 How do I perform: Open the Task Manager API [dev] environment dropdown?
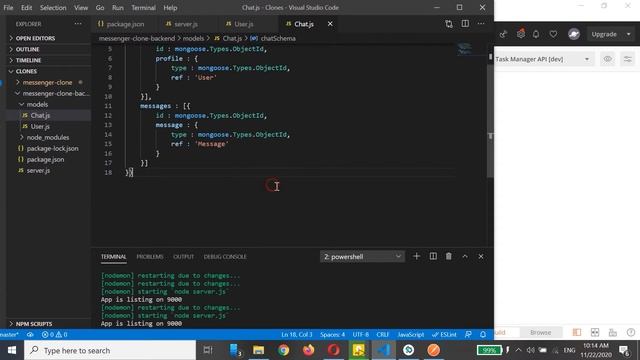tap(543, 59)
